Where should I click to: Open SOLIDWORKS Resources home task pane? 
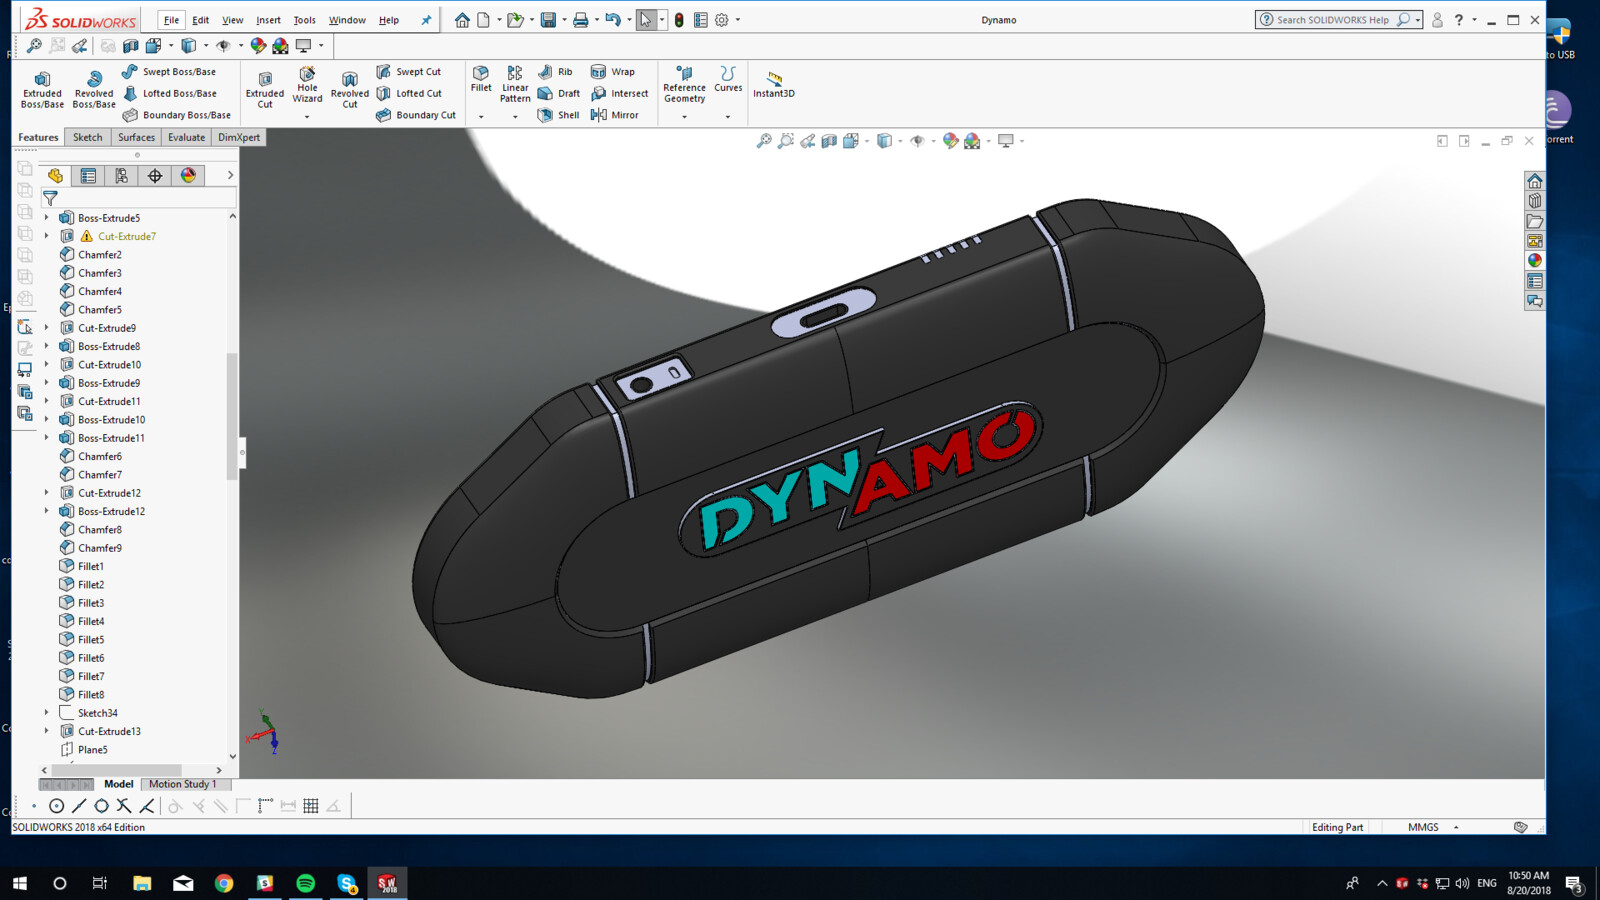pyautogui.click(x=1535, y=181)
